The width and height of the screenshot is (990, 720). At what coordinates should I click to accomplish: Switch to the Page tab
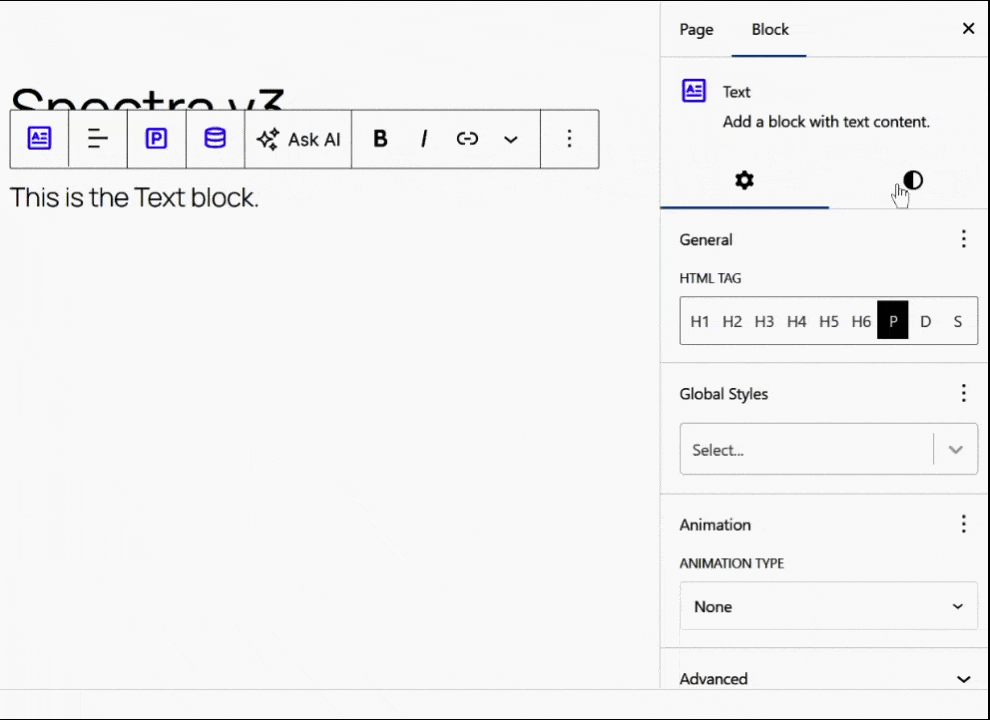696,29
